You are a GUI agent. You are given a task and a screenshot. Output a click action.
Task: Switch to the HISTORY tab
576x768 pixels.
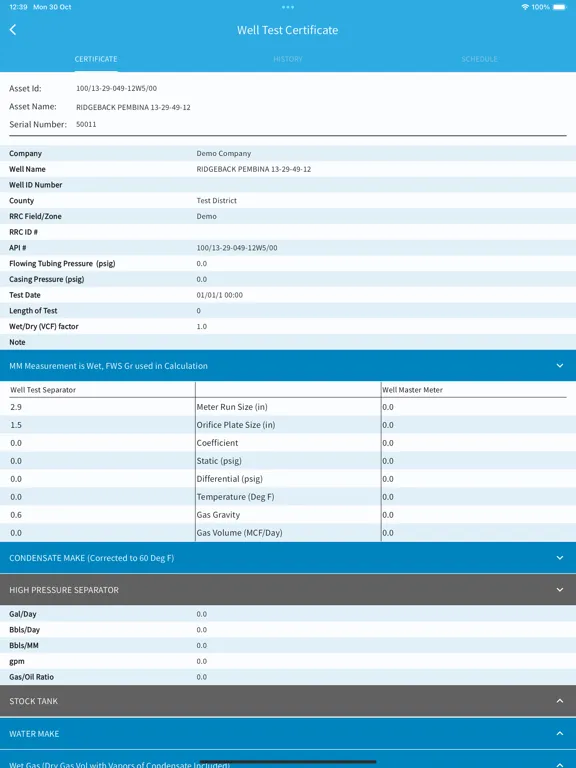click(x=288, y=59)
